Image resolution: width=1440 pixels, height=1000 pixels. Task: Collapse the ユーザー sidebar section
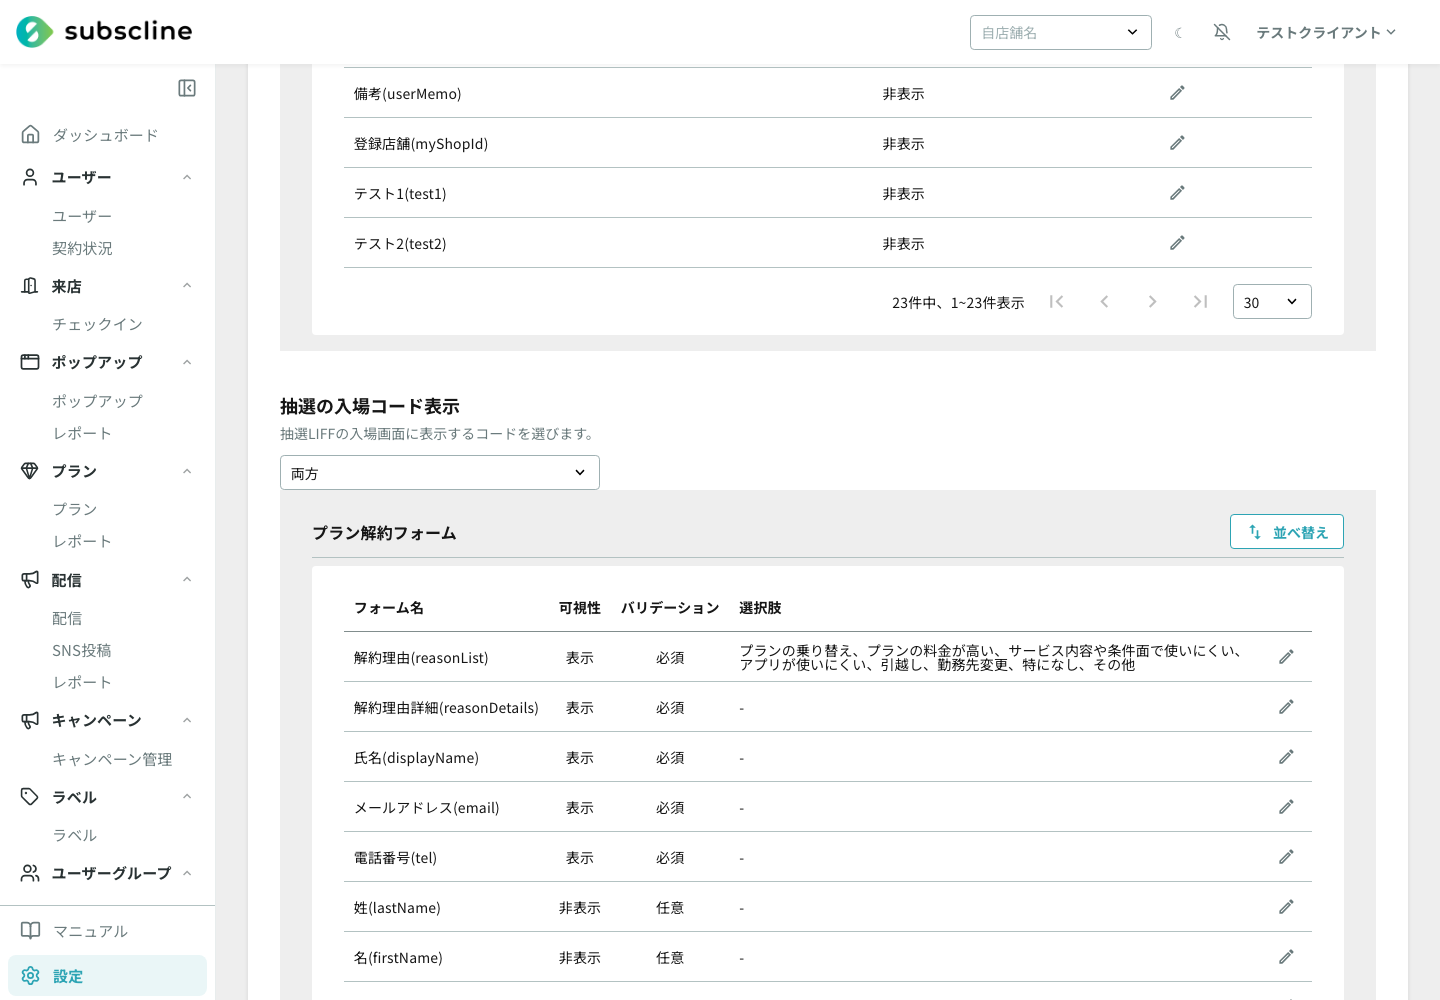(x=187, y=177)
